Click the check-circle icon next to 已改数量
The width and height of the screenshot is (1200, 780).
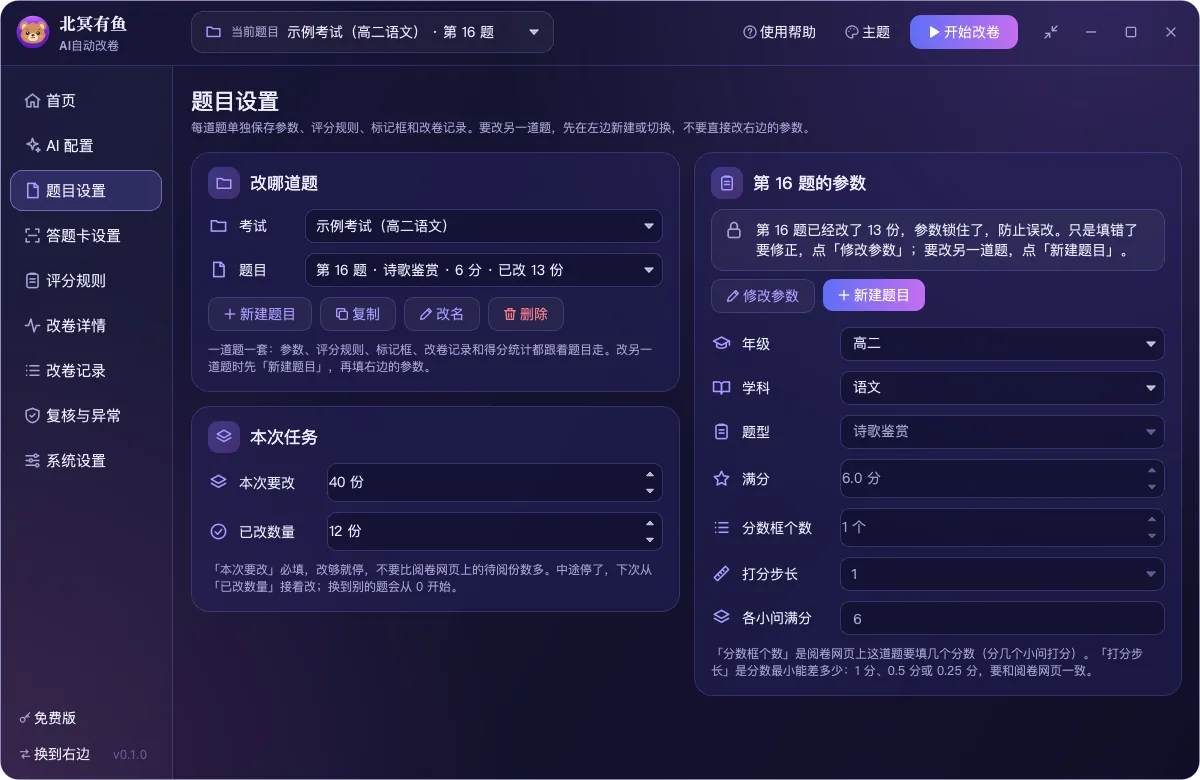(x=218, y=532)
